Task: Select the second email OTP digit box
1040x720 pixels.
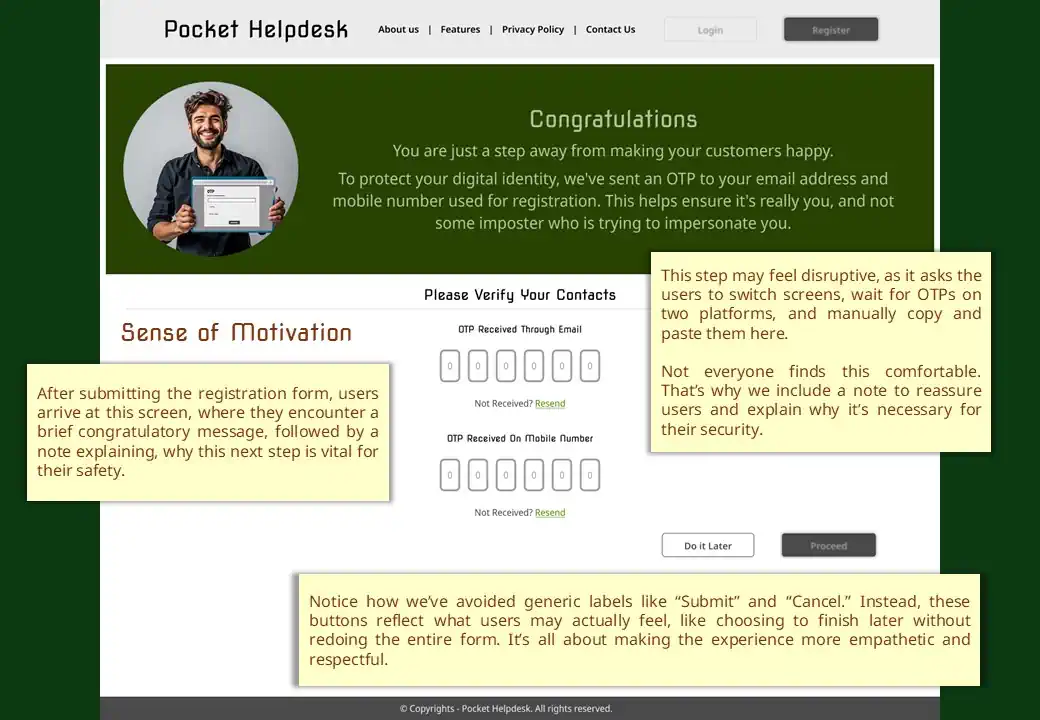Action: 478,366
